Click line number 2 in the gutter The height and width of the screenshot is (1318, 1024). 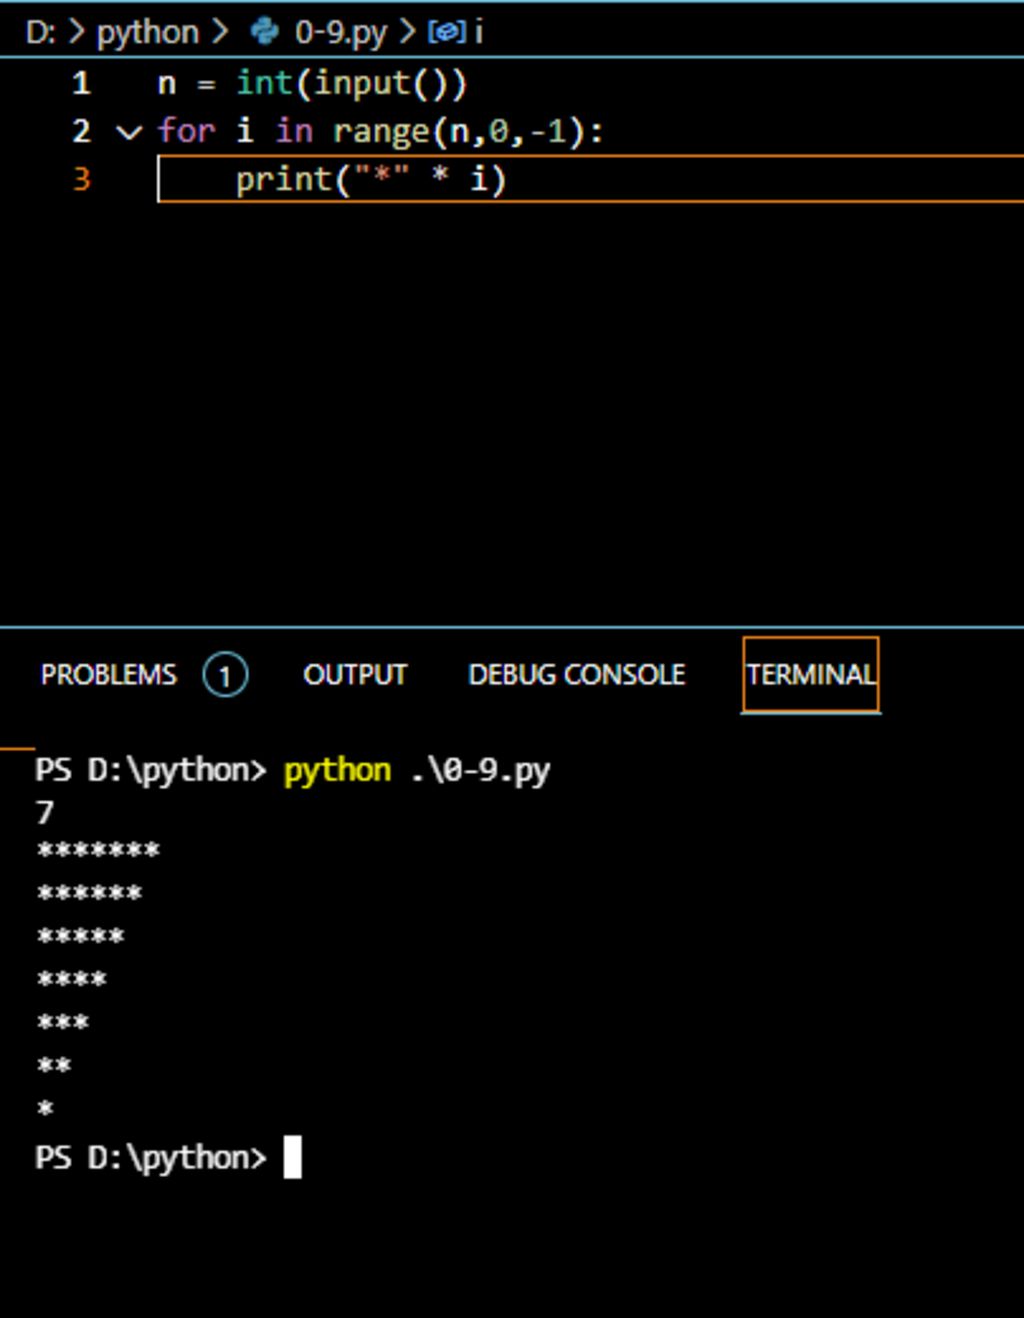click(81, 131)
